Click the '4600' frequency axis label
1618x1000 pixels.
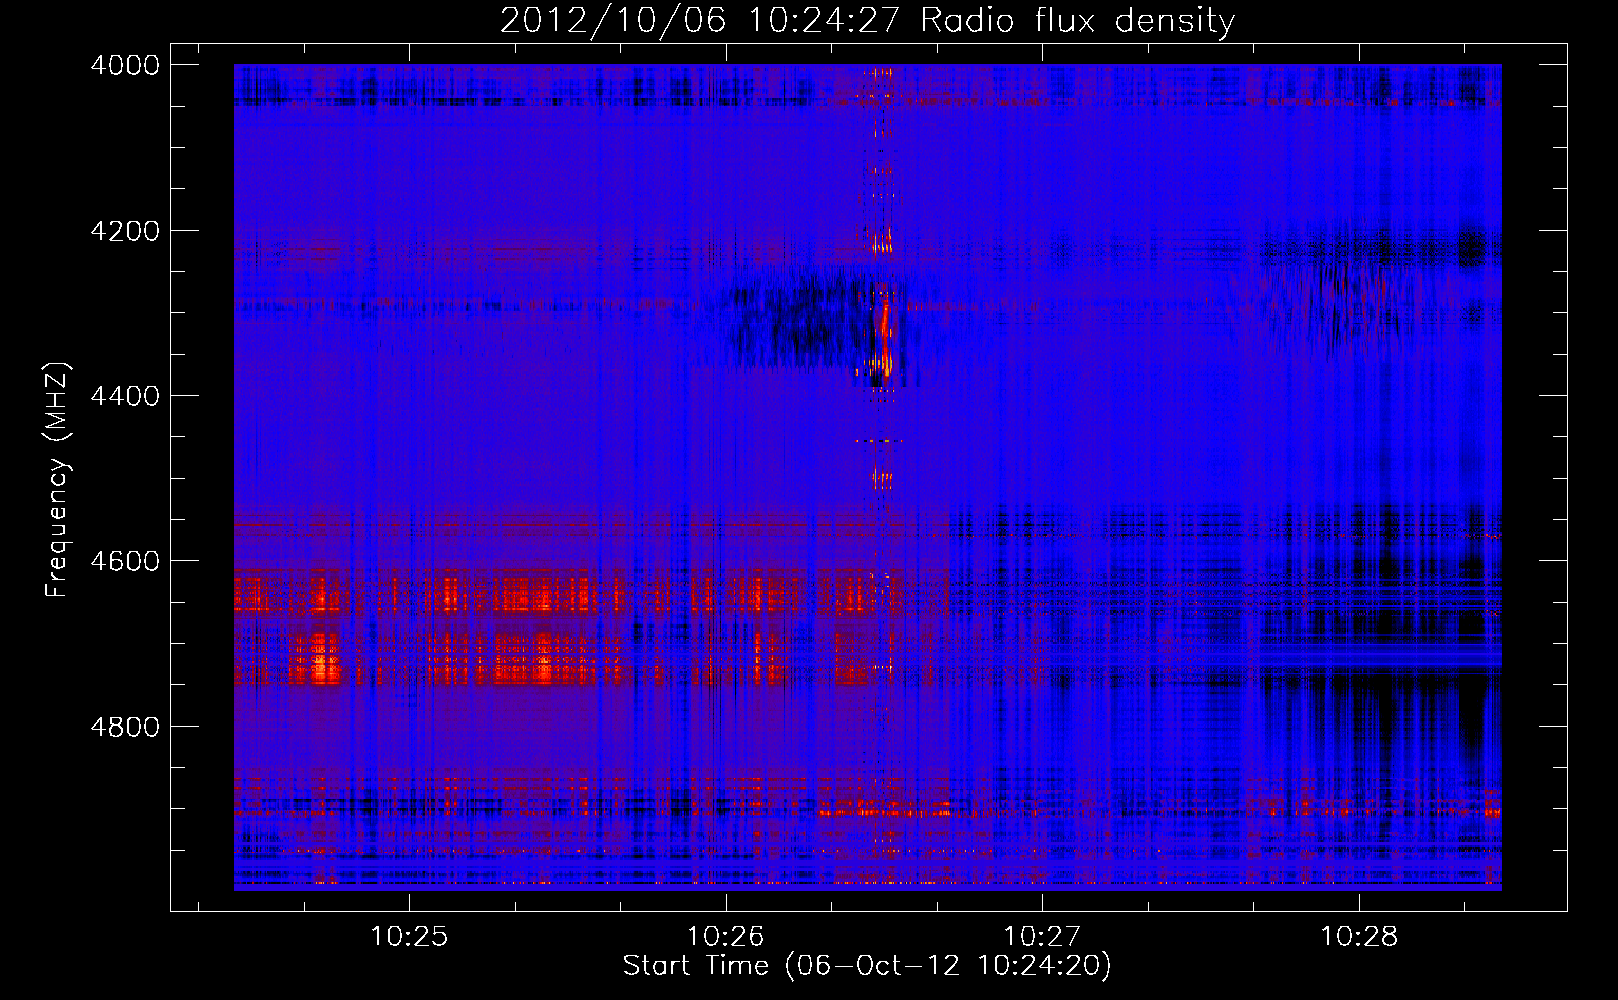pyautogui.click(x=125, y=561)
